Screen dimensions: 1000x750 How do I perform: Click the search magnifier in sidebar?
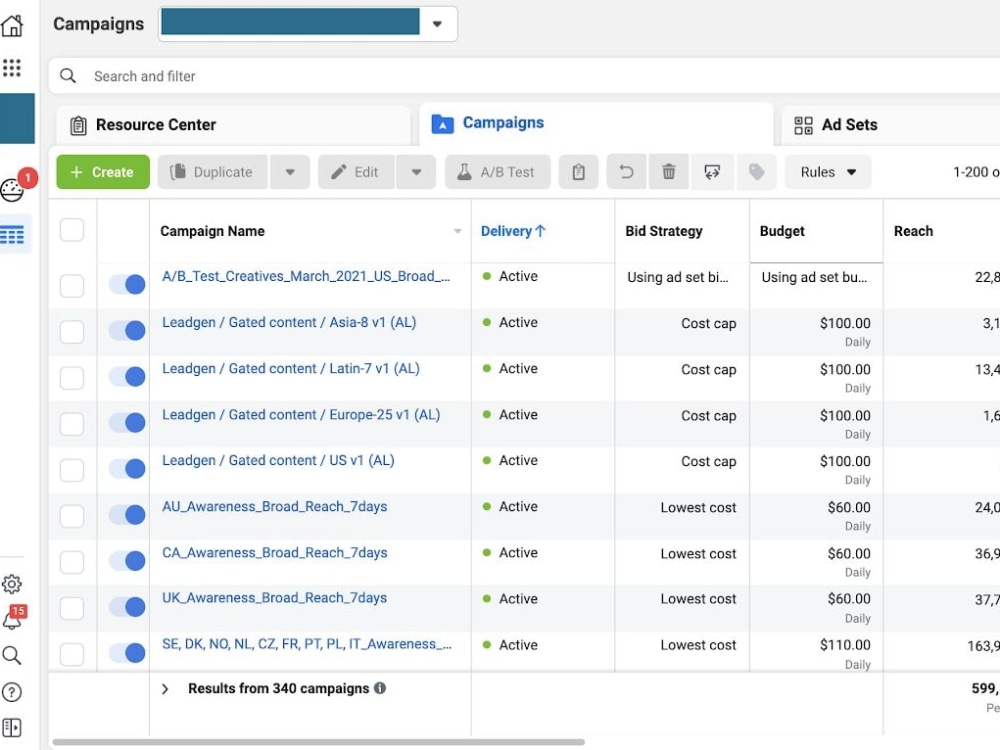[12, 656]
